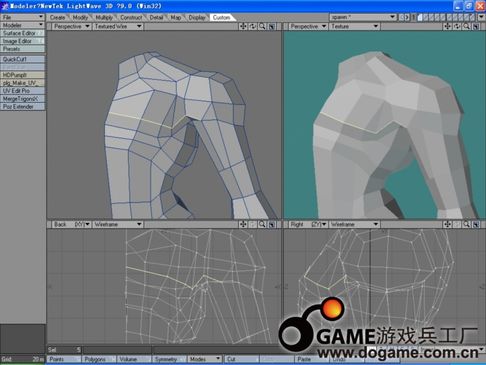Viewport: 486px width, 365px height.
Task: Open the Presets panel
Action: pyautogui.click(x=22, y=49)
